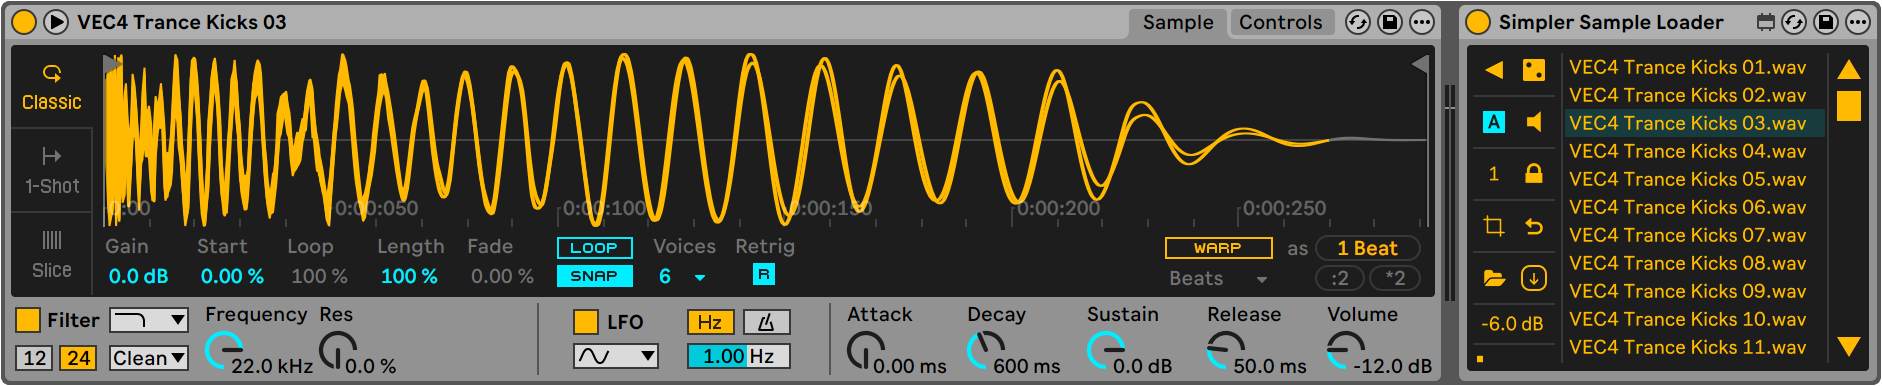This screenshot has height=386, width=1882.
Task: Select VEC4 Trance Kicks 07.wav
Action: point(1694,235)
